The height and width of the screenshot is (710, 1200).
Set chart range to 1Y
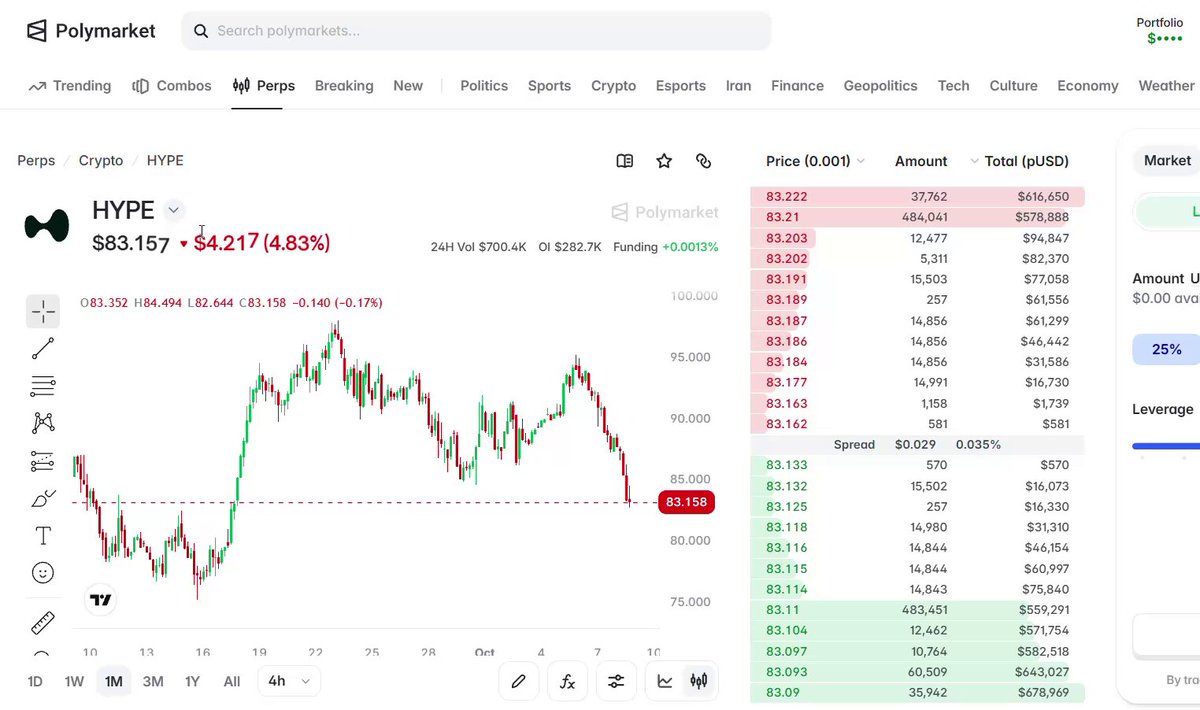[x=192, y=682]
